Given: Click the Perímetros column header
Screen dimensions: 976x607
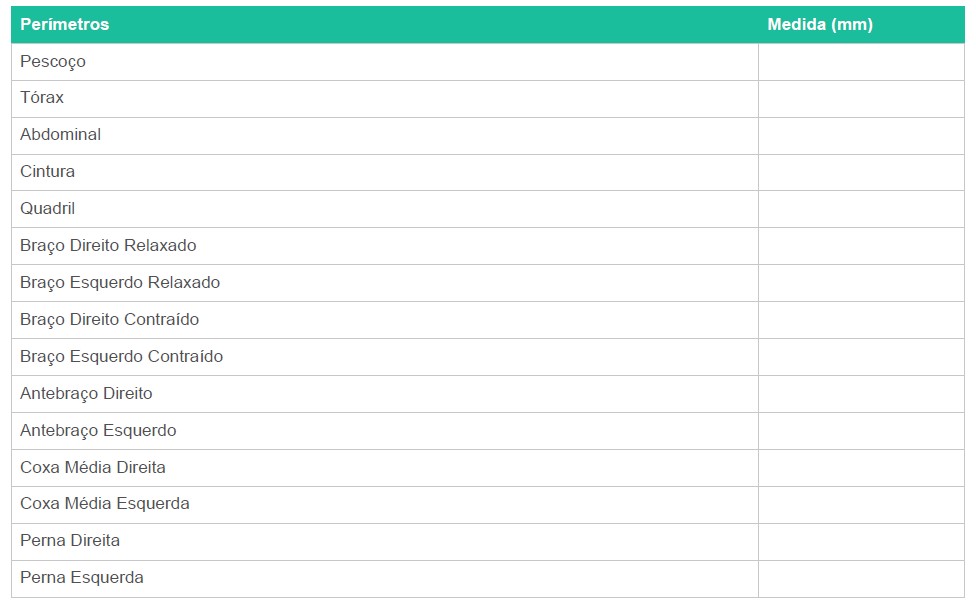Looking at the screenshot, I should pos(65,25).
